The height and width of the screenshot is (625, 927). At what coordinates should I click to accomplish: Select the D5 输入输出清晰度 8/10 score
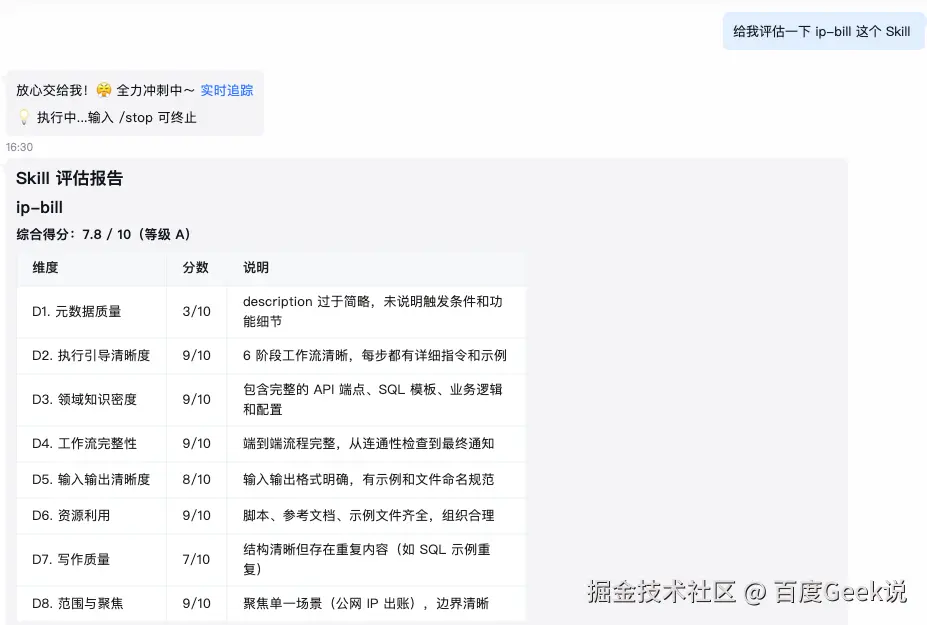(x=196, y=479)
